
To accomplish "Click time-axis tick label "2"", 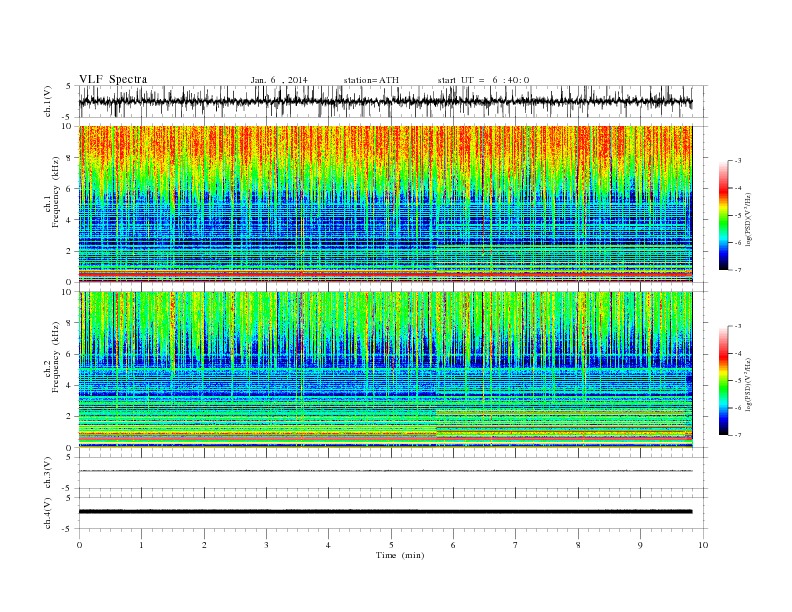I will [x=204, y=545].
